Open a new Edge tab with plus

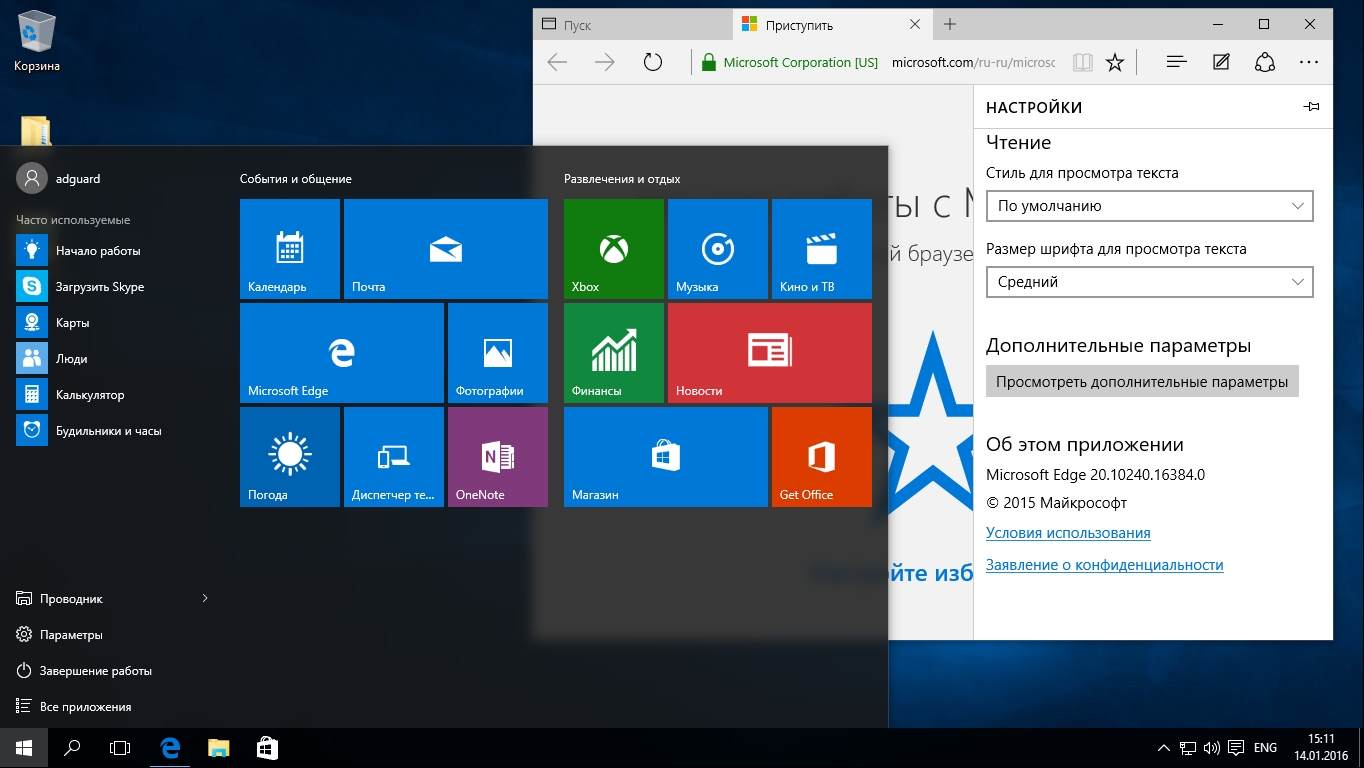pyautogui.click(x=950, y=24)
